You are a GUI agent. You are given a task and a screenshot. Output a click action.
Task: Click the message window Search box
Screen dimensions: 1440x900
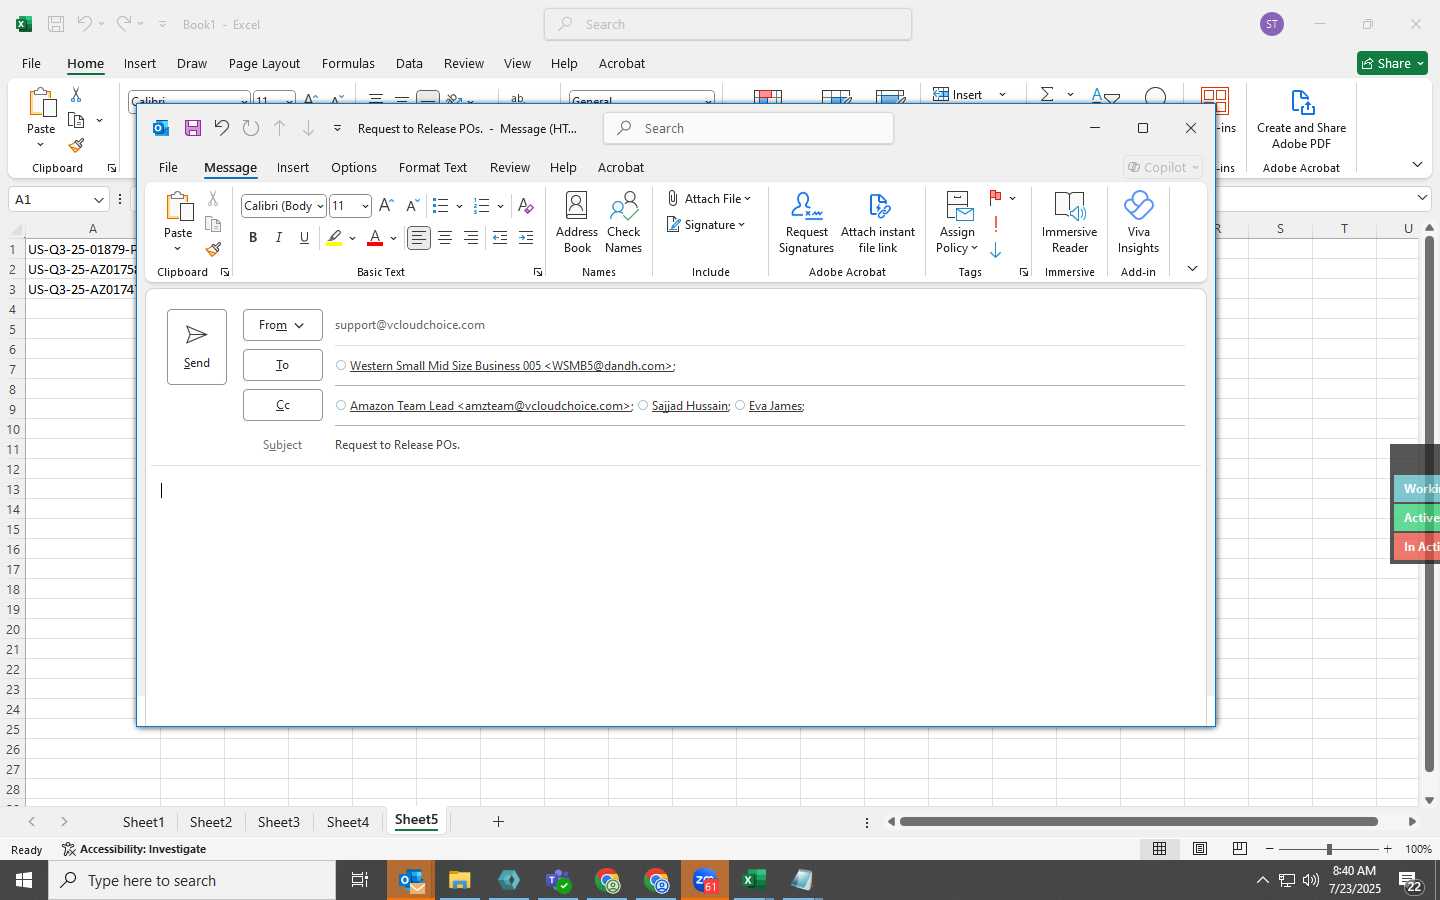click(748, 128)
